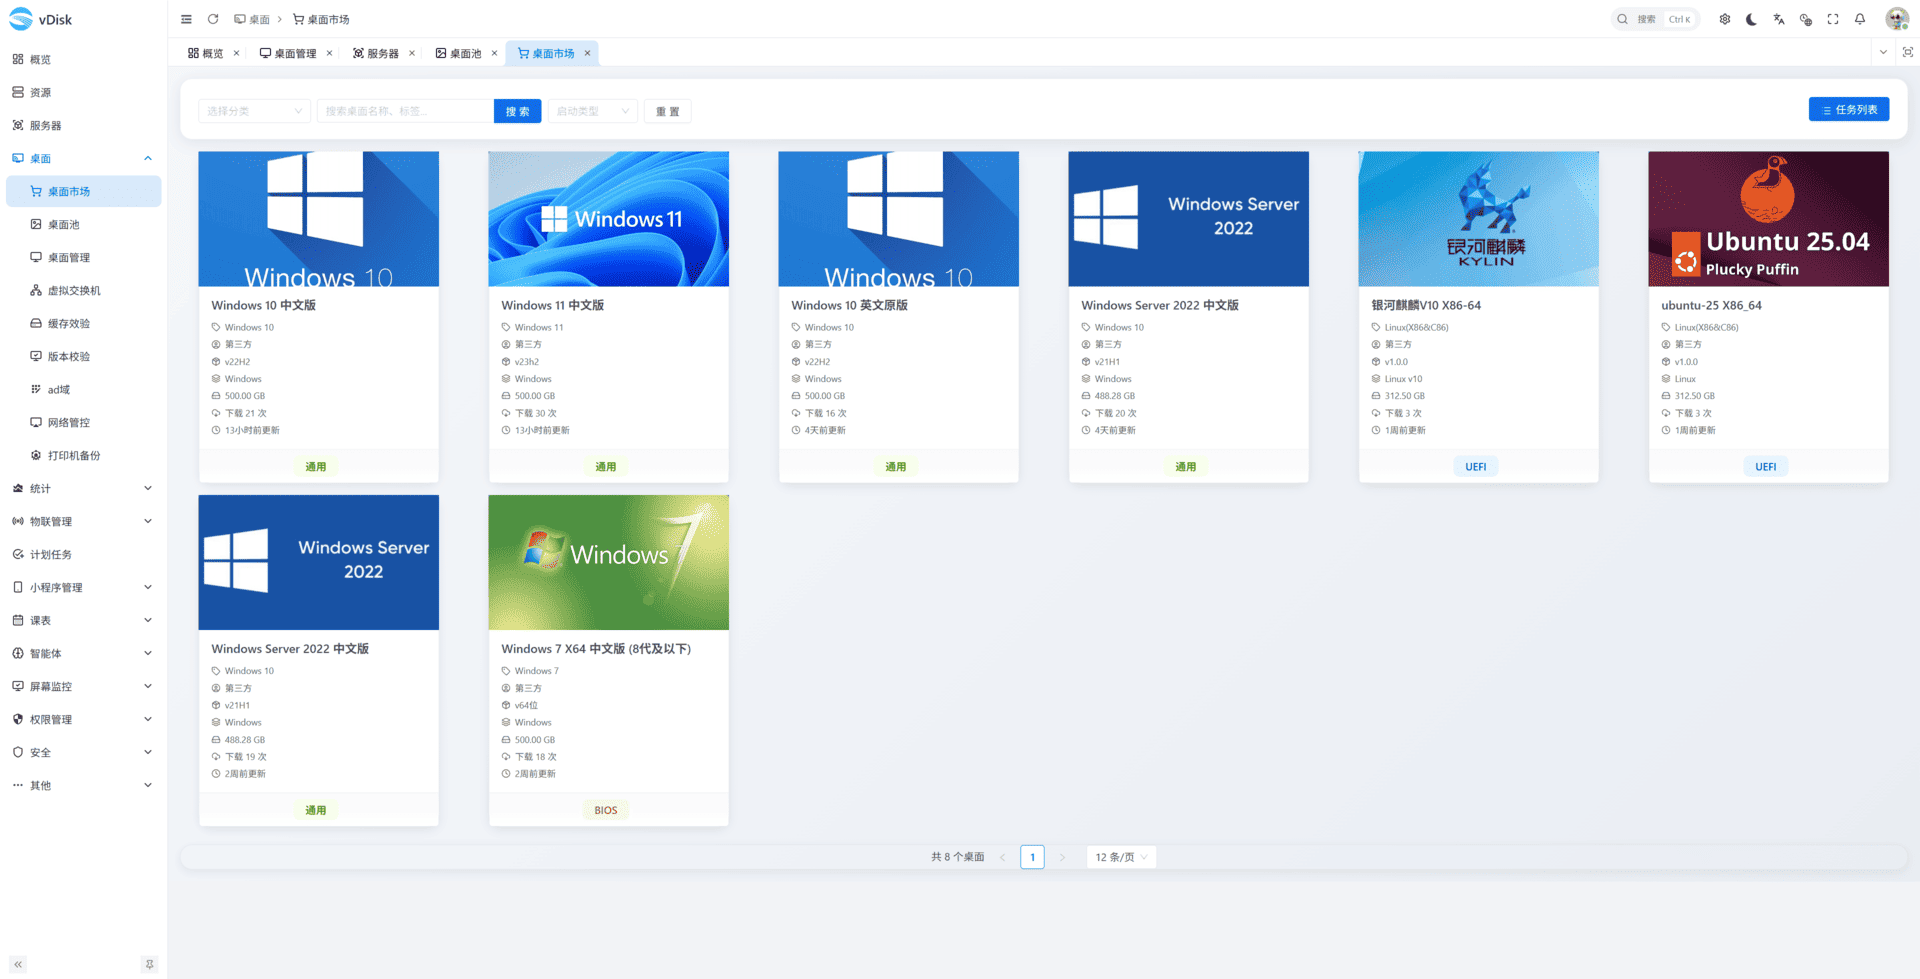This screenshot has width=1920, height=979.
Task: Select 桌面管理 in the sidebar
Action: point(83,257)
